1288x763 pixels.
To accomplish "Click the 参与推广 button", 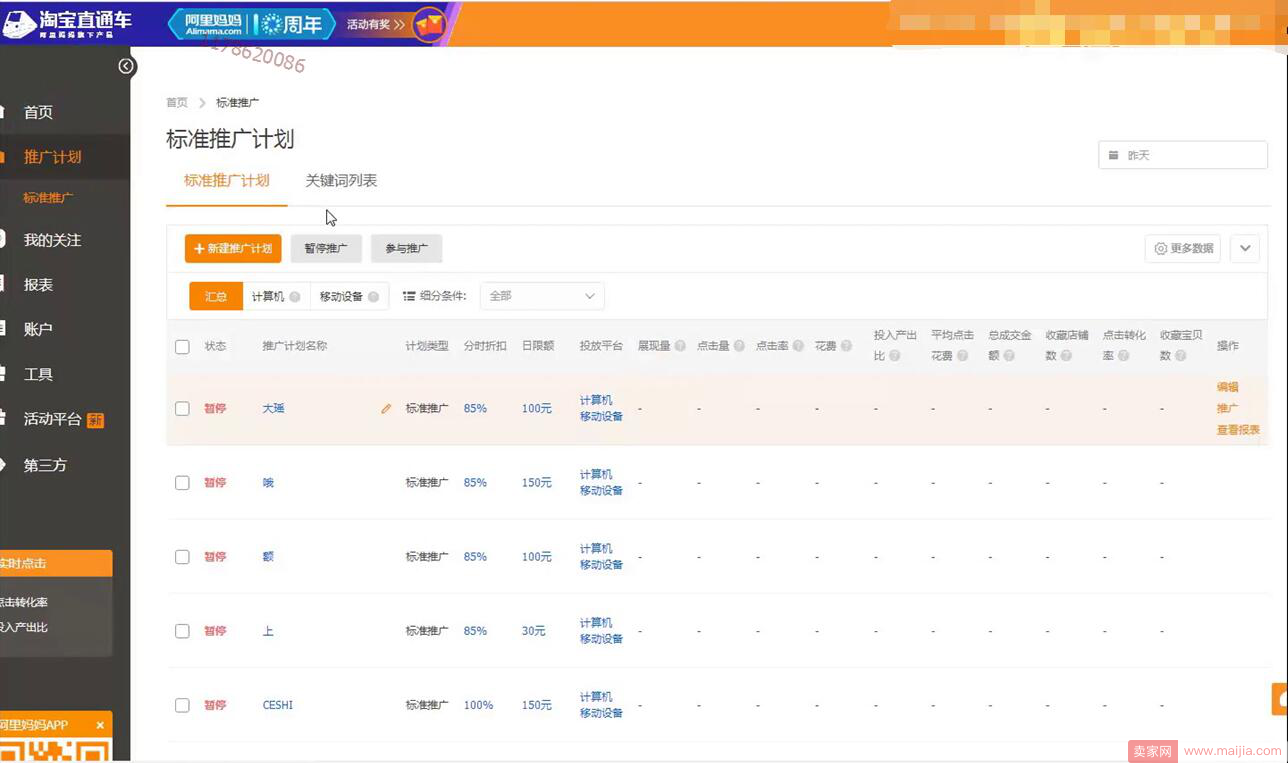I will [406, 248].
